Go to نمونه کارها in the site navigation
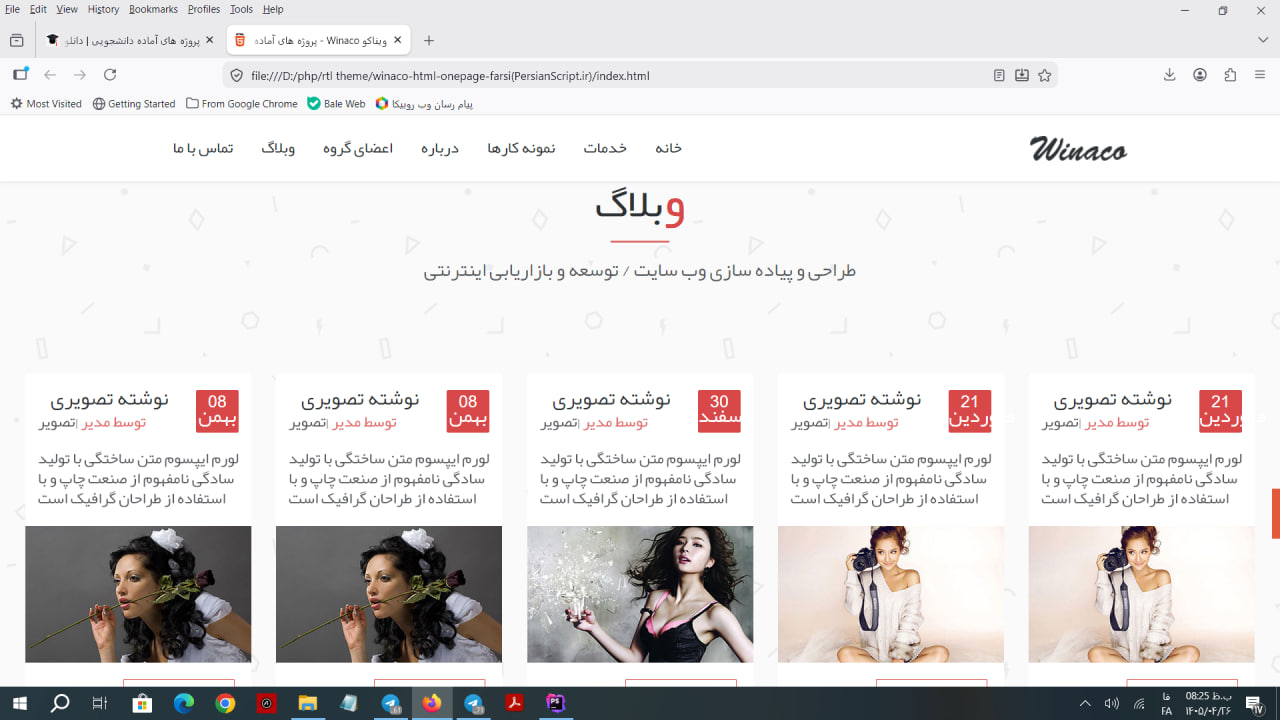 coord(521,148)
